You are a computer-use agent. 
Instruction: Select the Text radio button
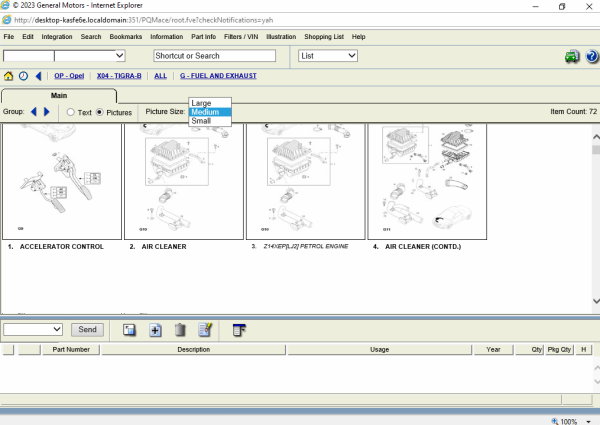70,112
